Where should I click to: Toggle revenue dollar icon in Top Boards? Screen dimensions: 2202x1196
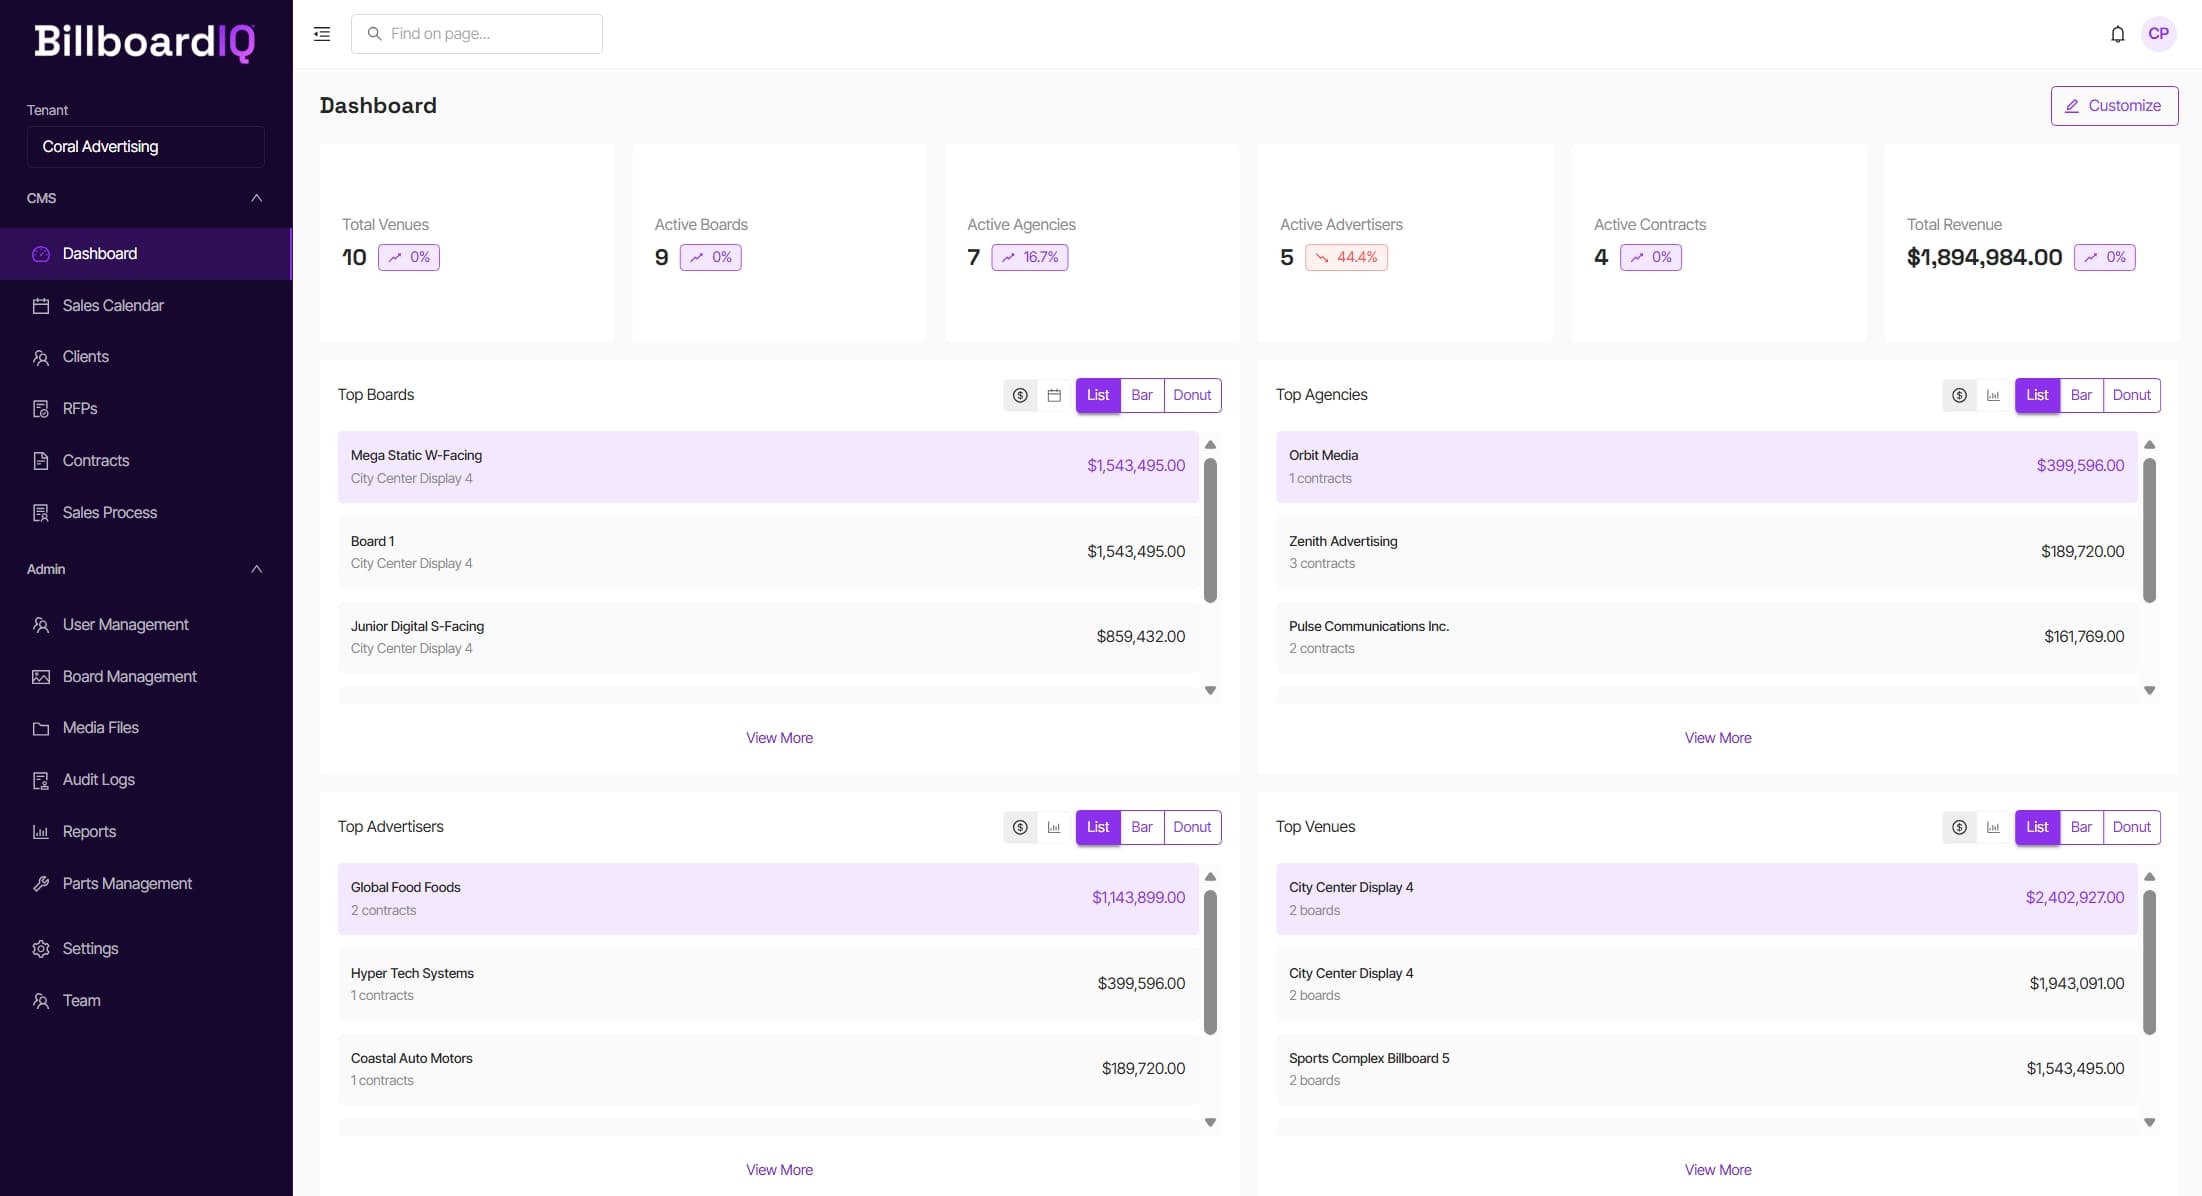(1020, 395)
